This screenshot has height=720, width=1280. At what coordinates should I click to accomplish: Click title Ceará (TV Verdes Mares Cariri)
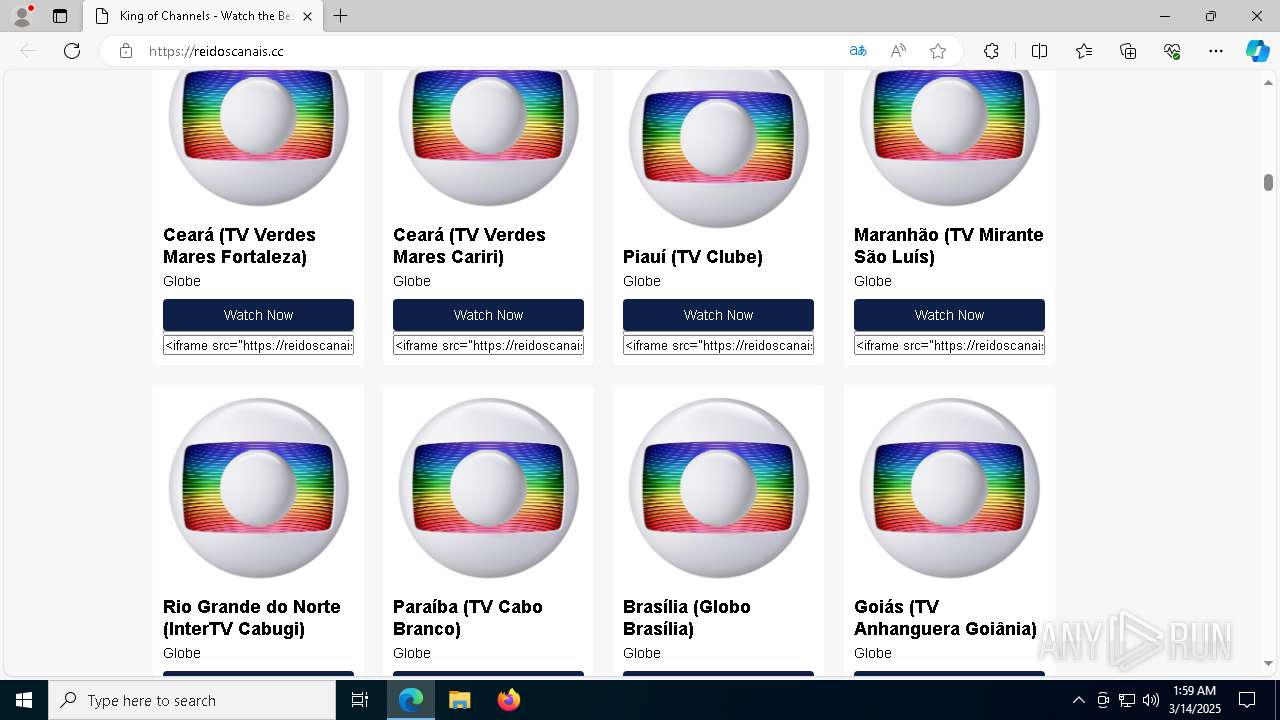point(469,246)
